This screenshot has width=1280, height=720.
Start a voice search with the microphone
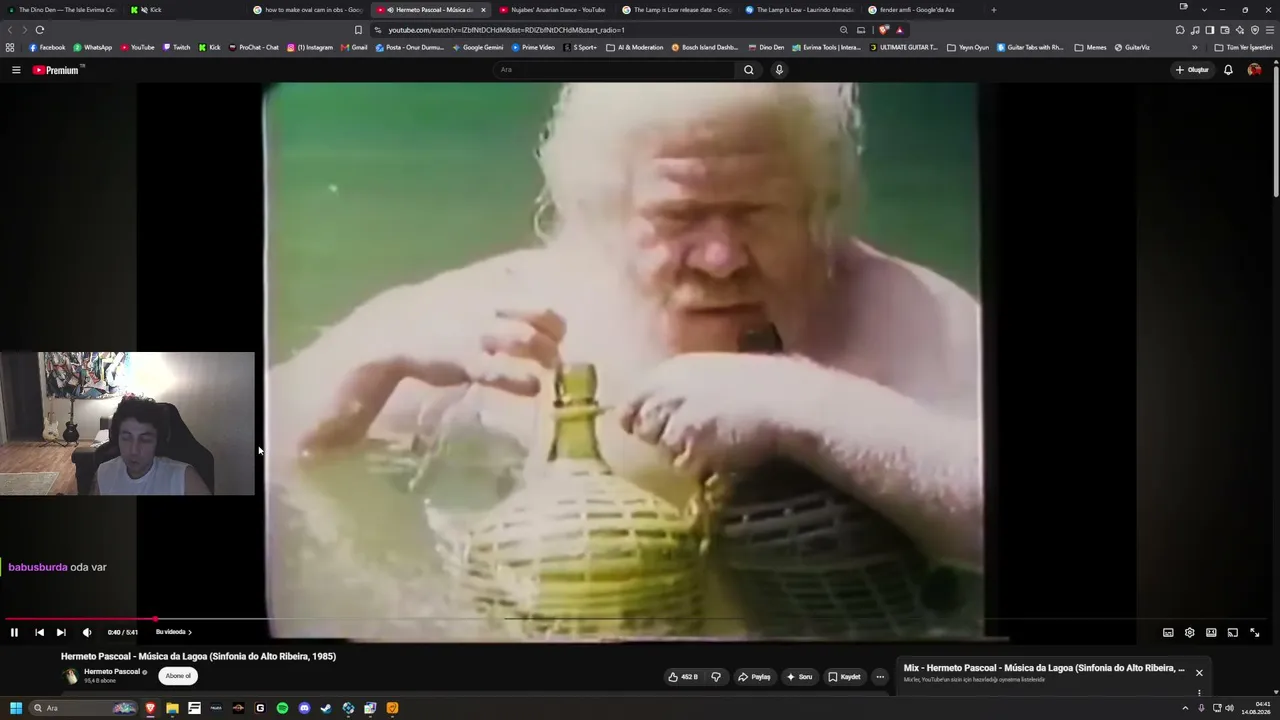click(779, 70)
